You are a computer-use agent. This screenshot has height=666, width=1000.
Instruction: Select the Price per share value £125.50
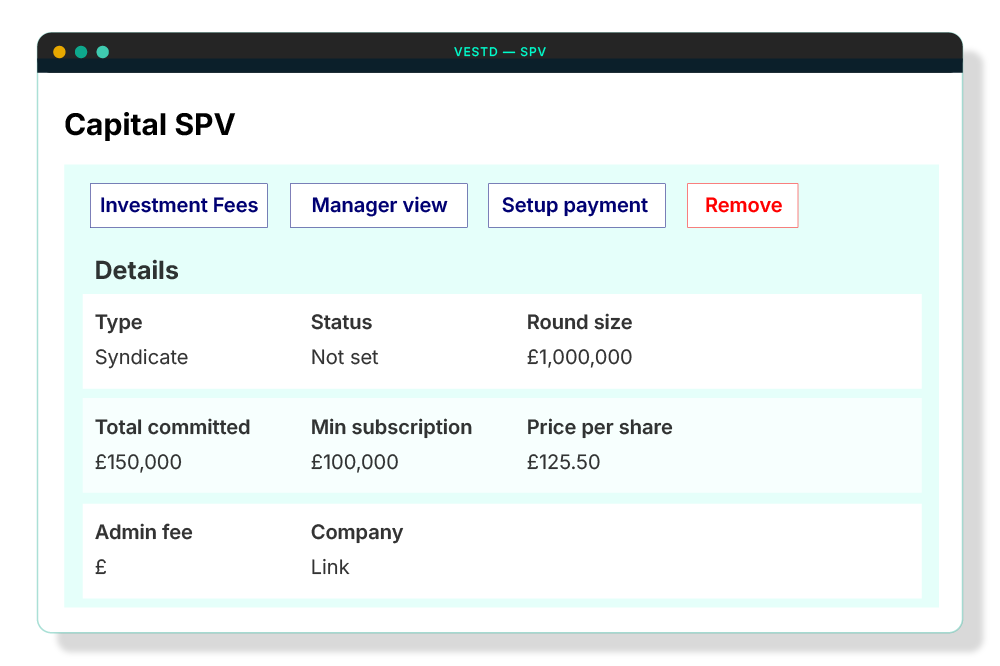click(563, 462)
